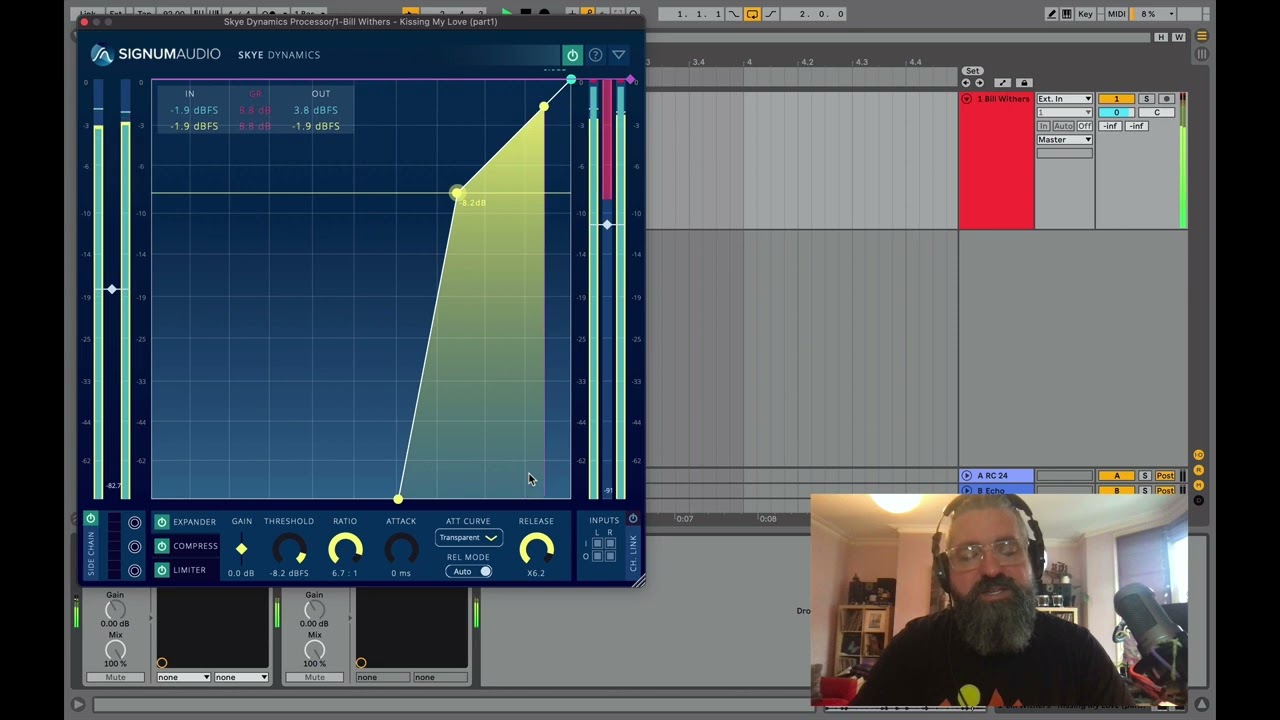This screenshot has height=720, width=1280.
Task: Click the W width button
Action: [x=1179, y=37]
